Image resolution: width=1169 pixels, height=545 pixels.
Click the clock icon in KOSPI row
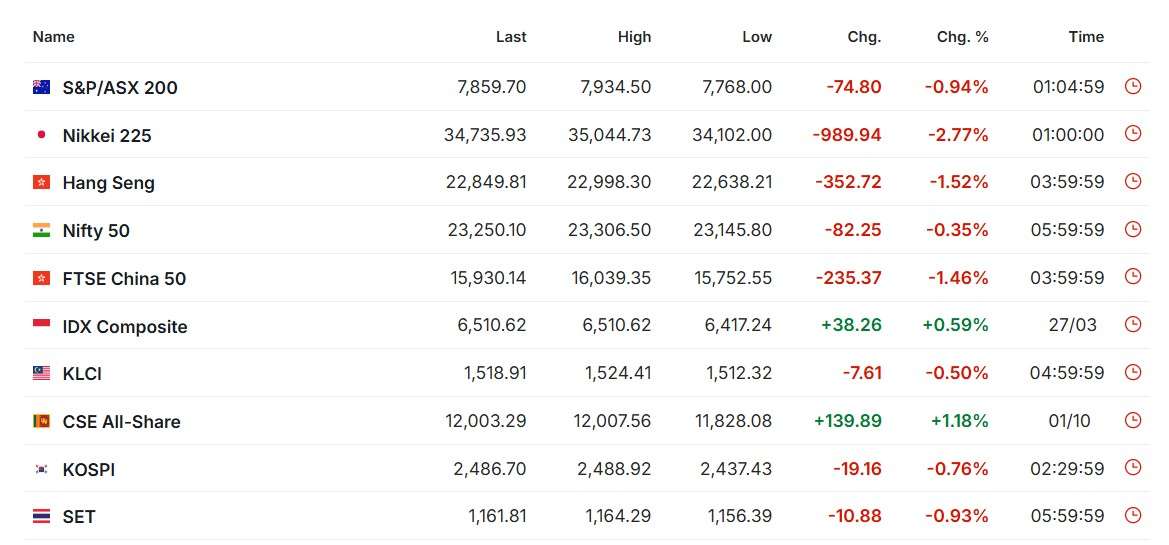point(1132,468)
